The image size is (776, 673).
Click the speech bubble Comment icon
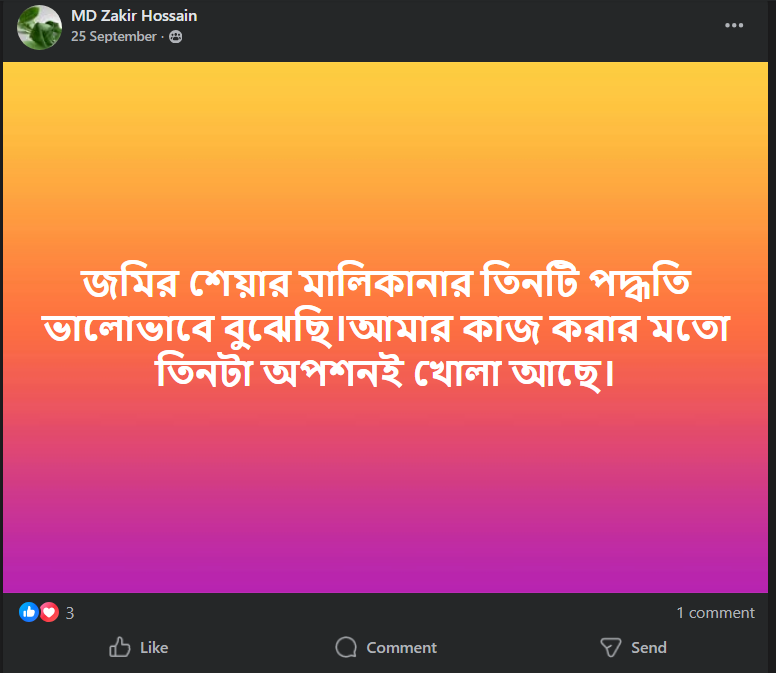click(346, 648)
